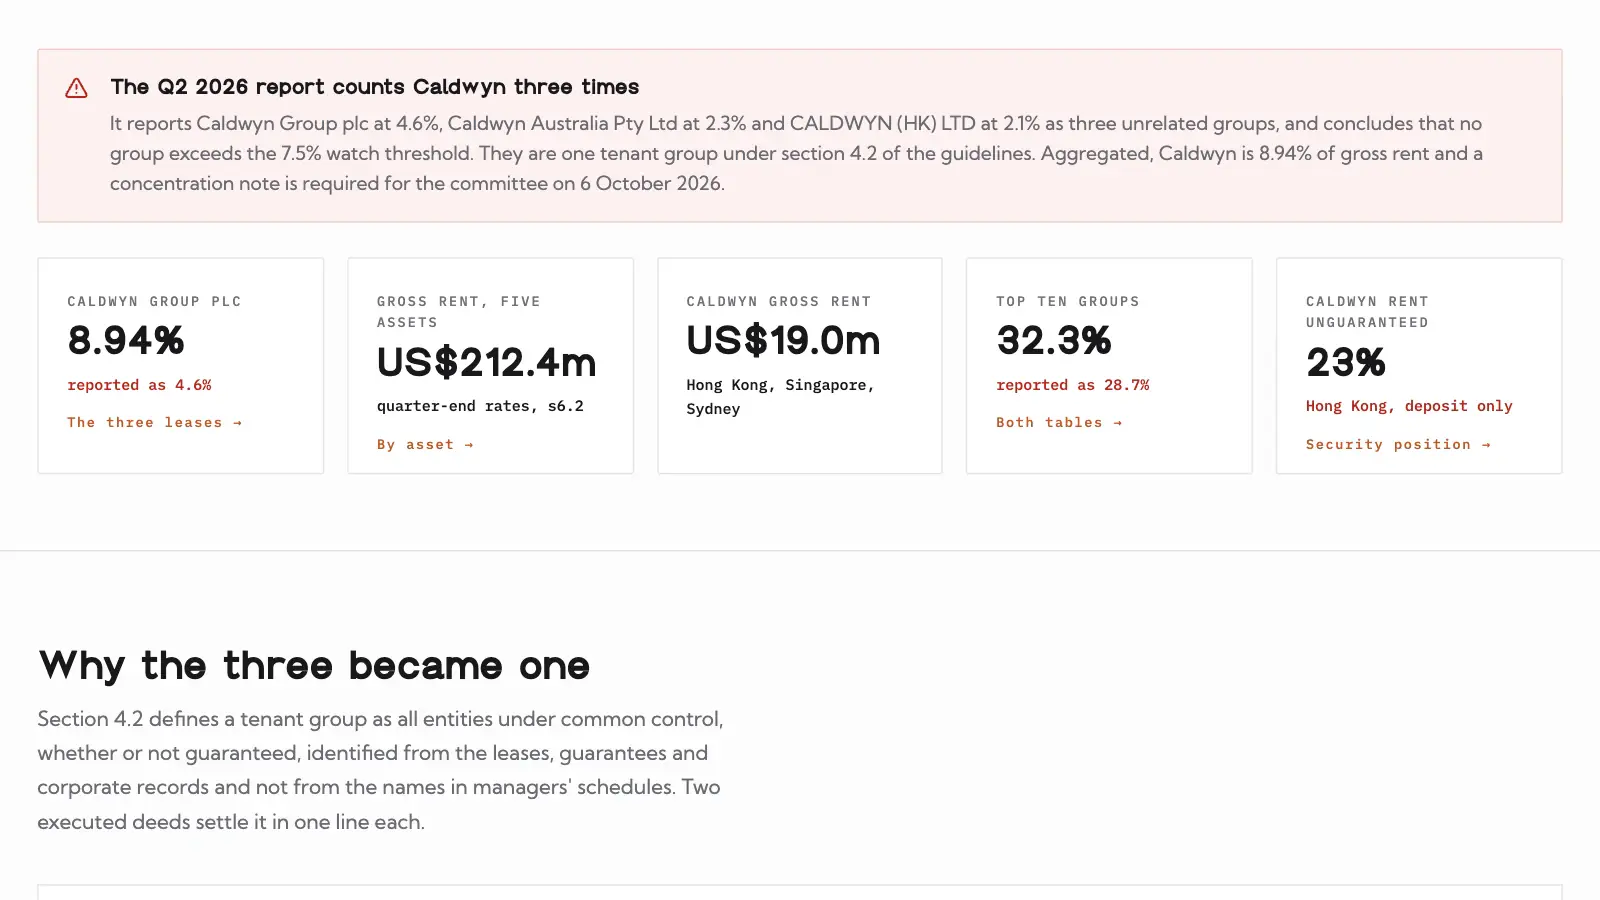Follow the 'By asset →' link
The width and height of the screenshot is (1600, 900).
click(x=425, y=445)
